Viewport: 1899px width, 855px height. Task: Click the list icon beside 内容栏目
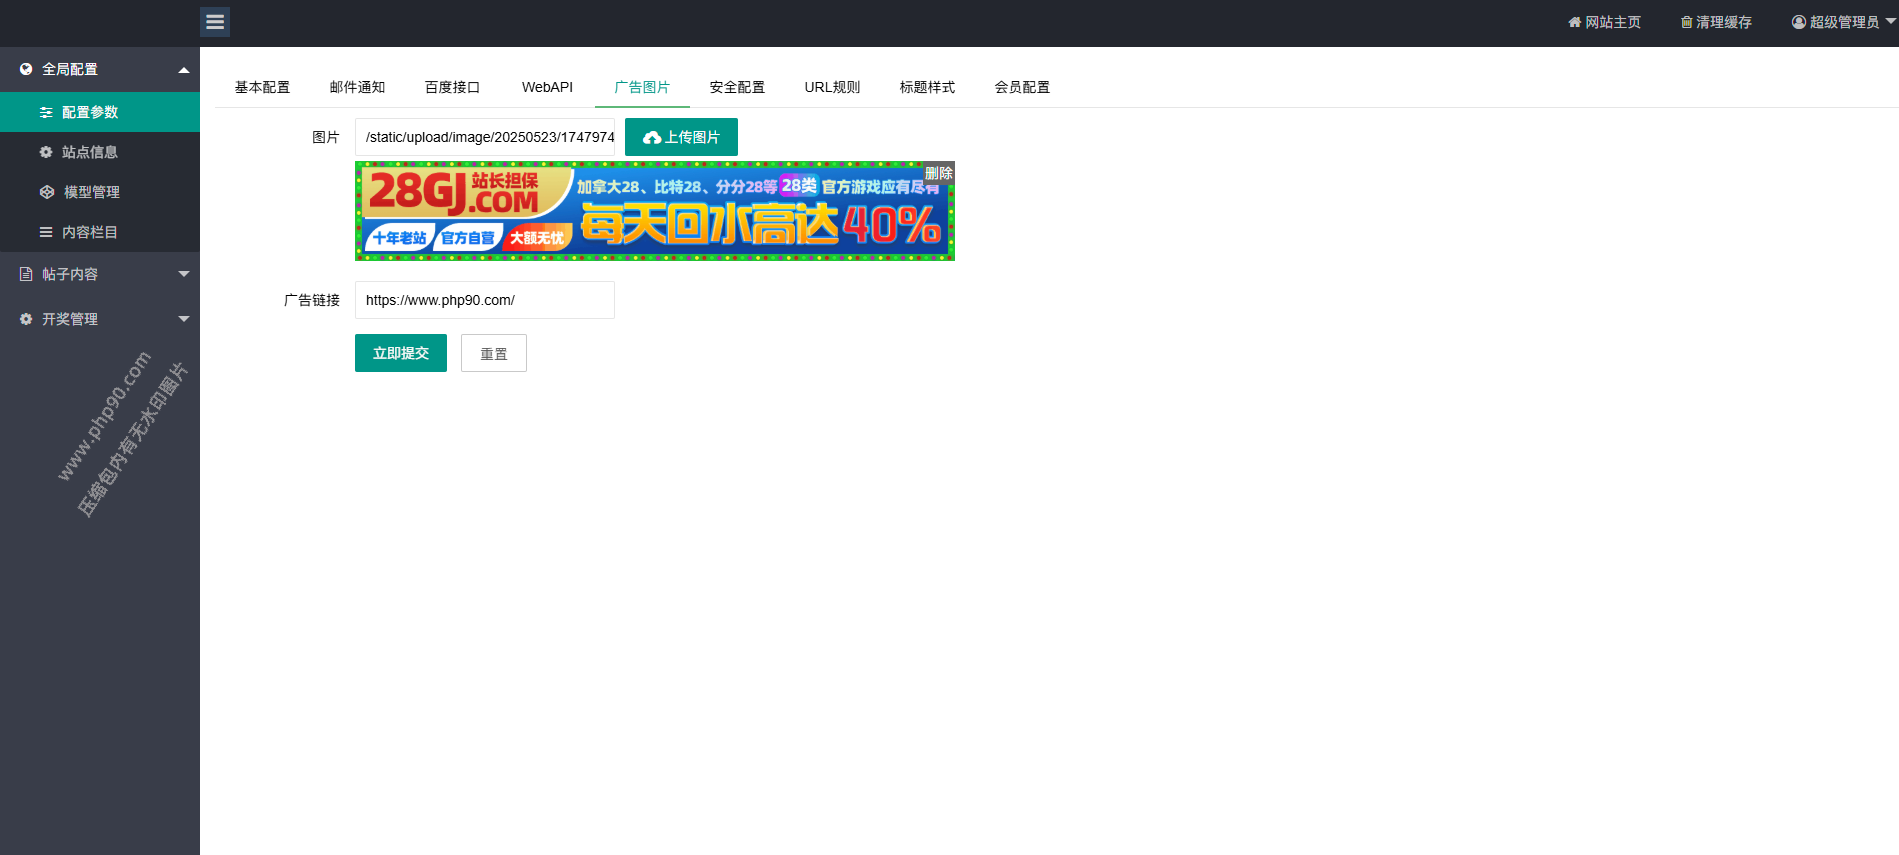[x=46, y=232]
